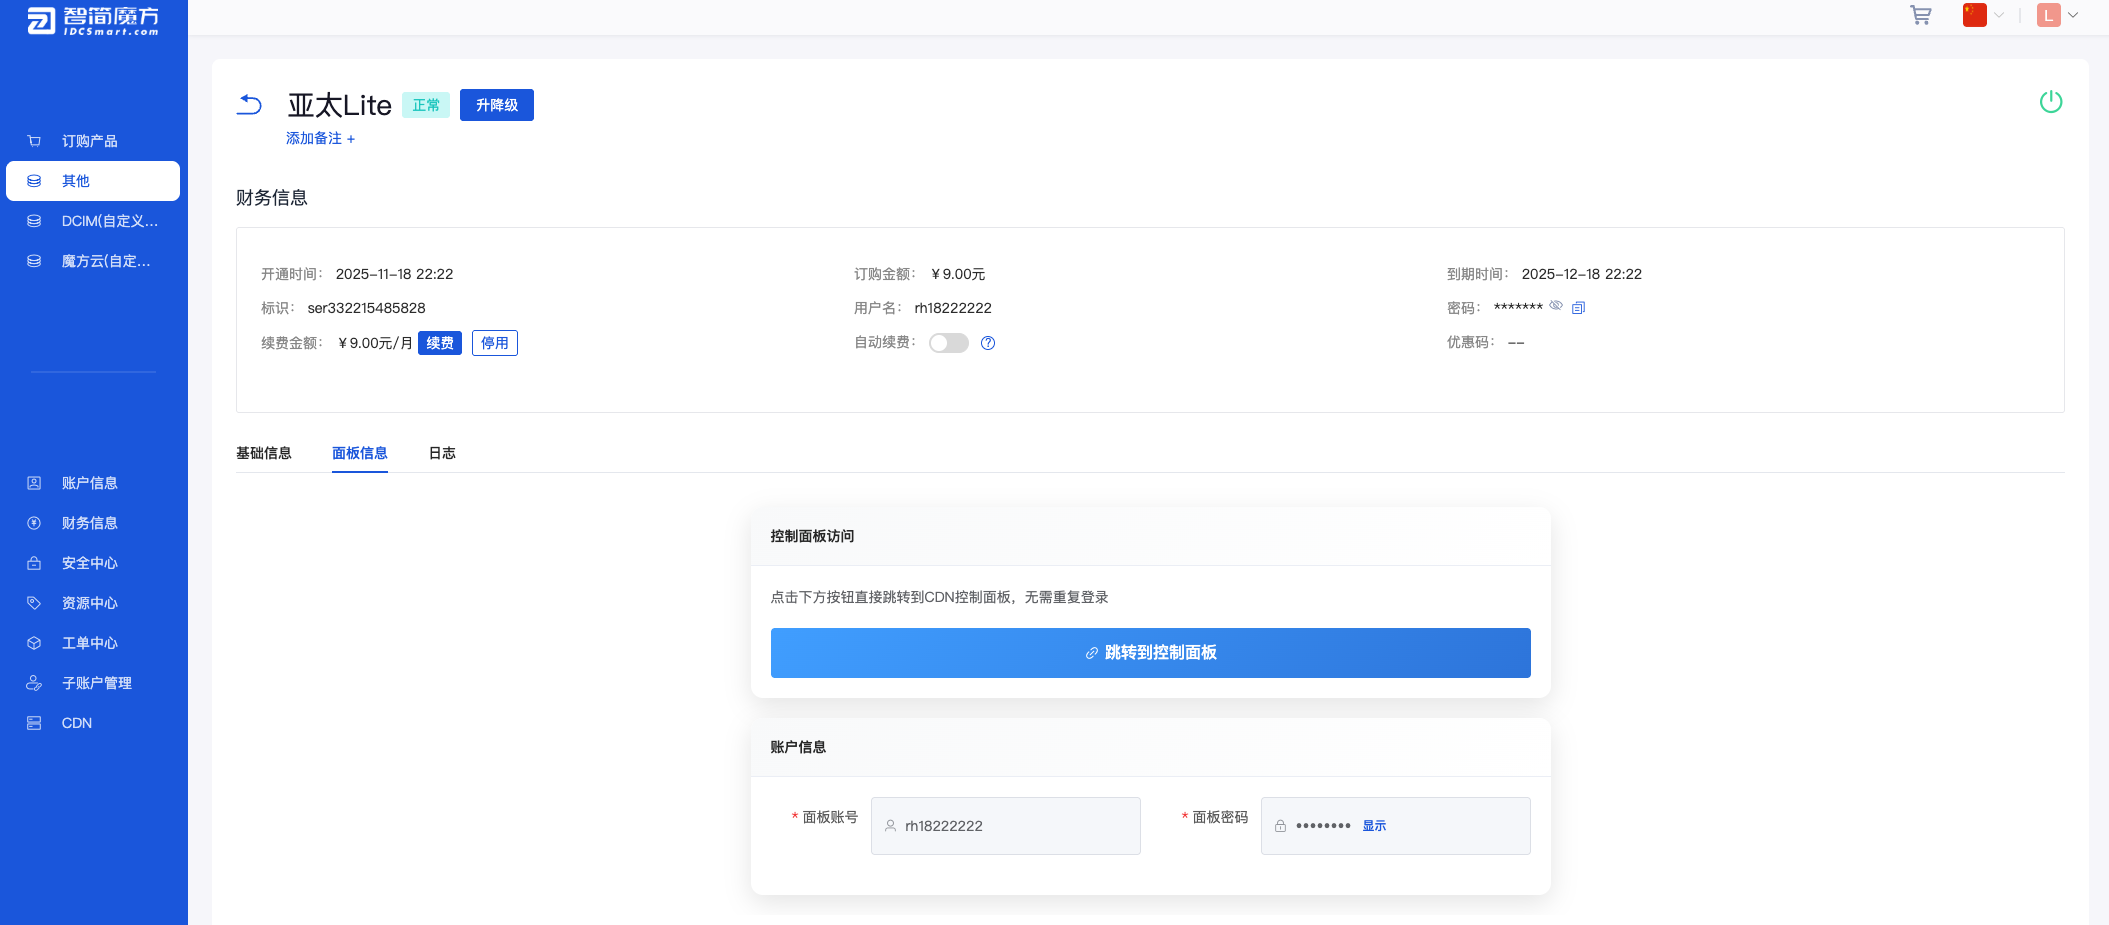The height and width of the screenshot is (925, 2109).
Task: Enable the 自动续费 switch
Action: [948, 343]
